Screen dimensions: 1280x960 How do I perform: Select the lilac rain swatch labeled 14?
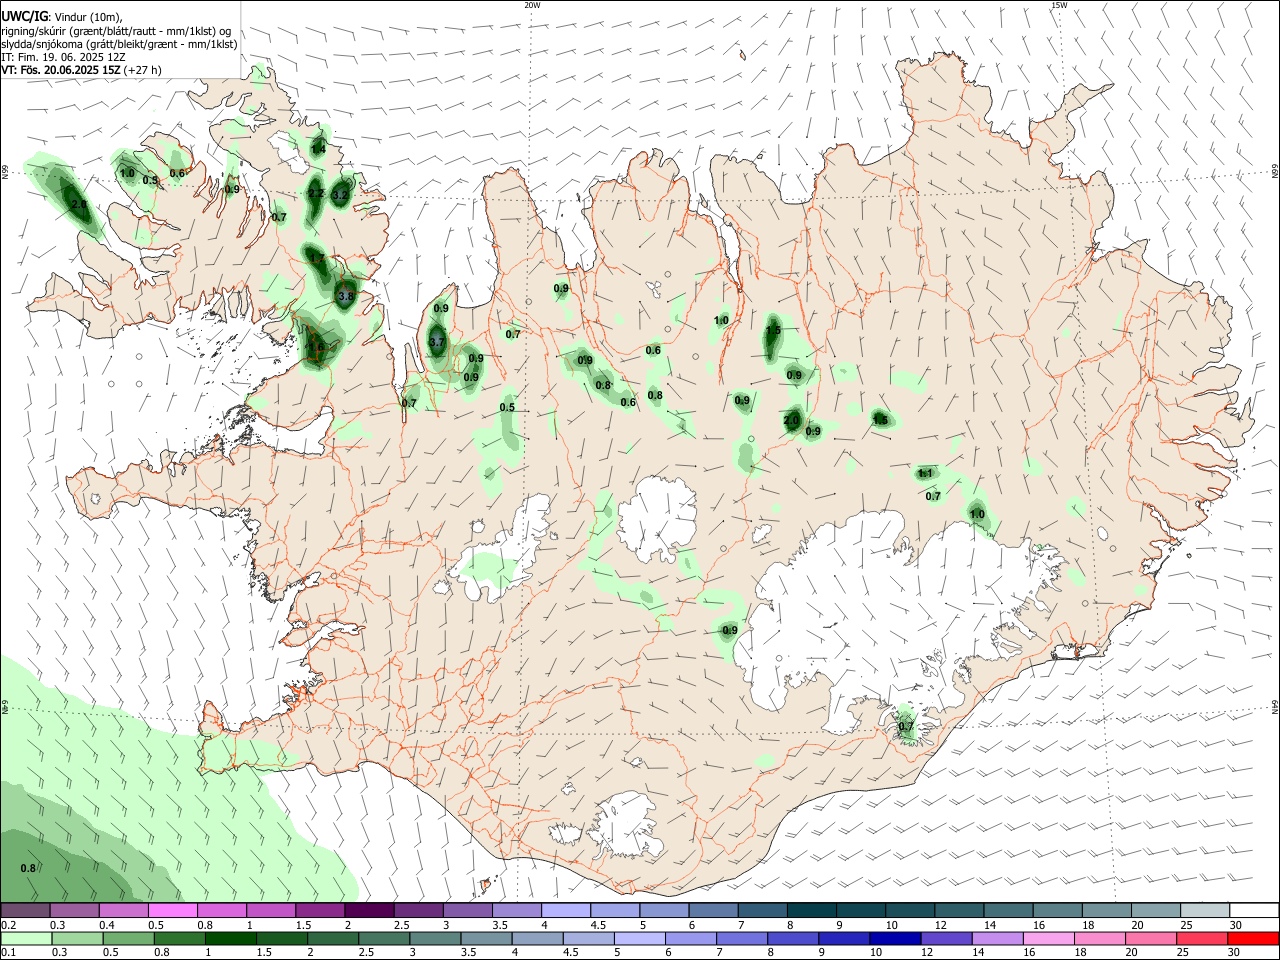(x=996, y=939)
